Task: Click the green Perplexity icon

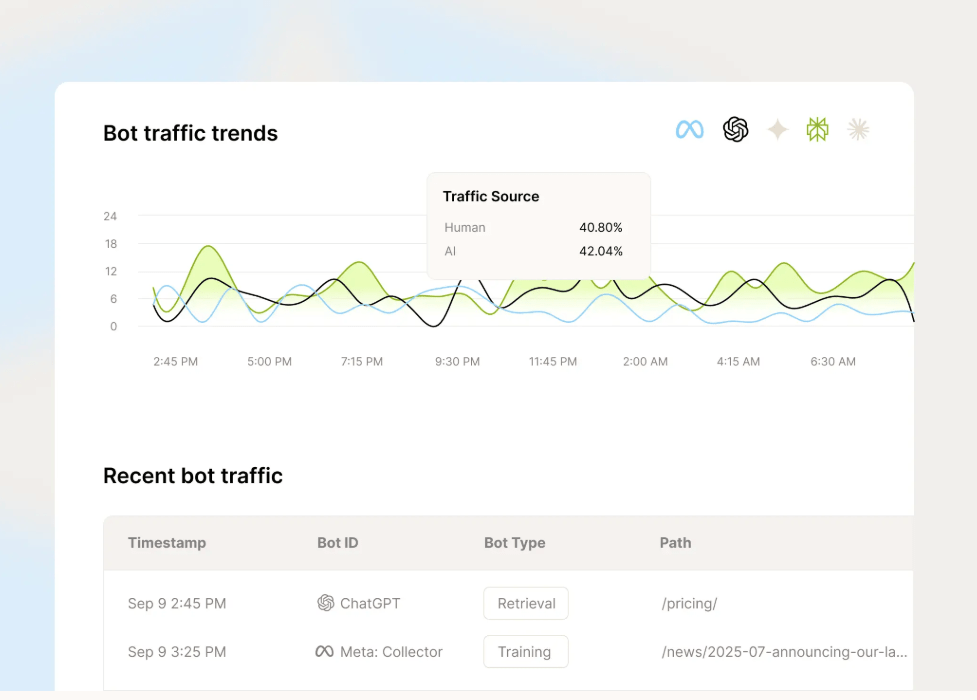Action: point(817,129)
